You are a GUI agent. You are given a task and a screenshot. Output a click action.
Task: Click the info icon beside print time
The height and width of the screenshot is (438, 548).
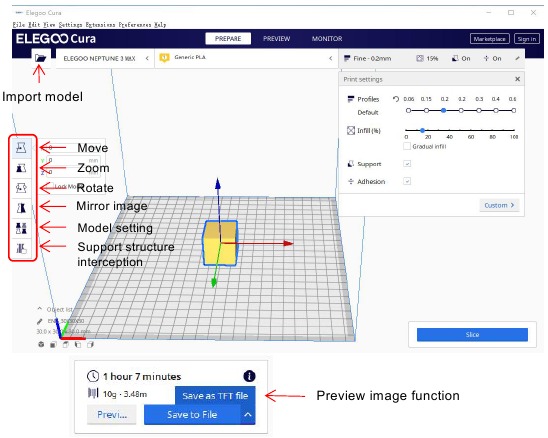(249, 376)
